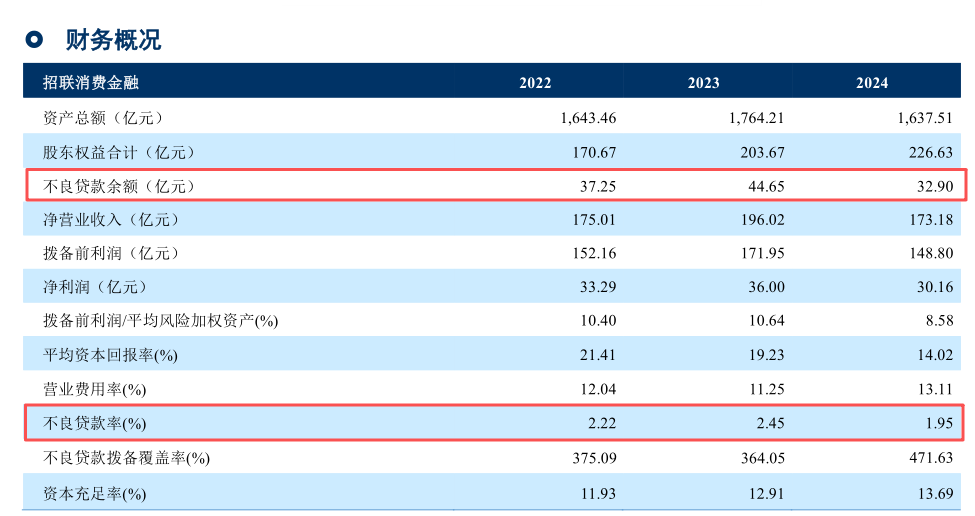Select the 股东权益合计 row label
This screenshot has height=516, width=975.
point(119,152)
